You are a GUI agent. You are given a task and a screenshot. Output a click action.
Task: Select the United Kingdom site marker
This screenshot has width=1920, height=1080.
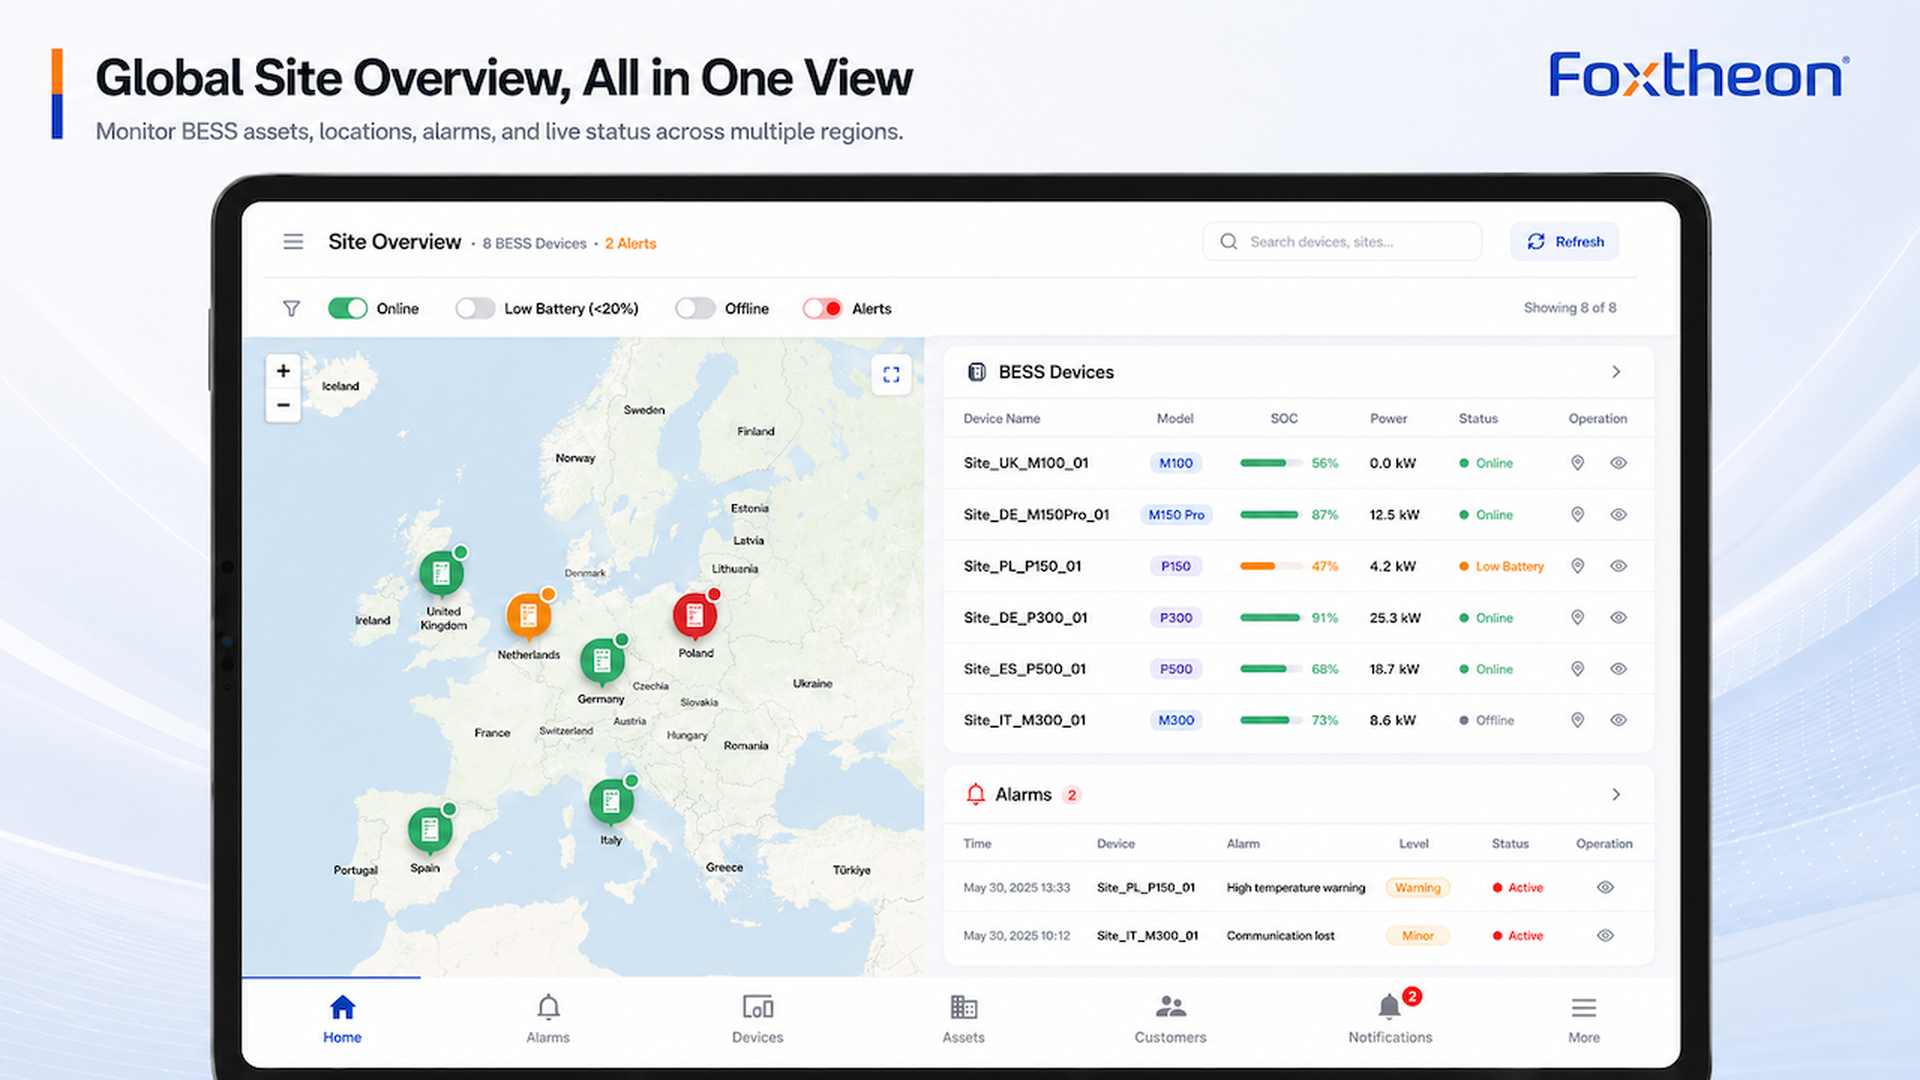click(x=441, y=573)
